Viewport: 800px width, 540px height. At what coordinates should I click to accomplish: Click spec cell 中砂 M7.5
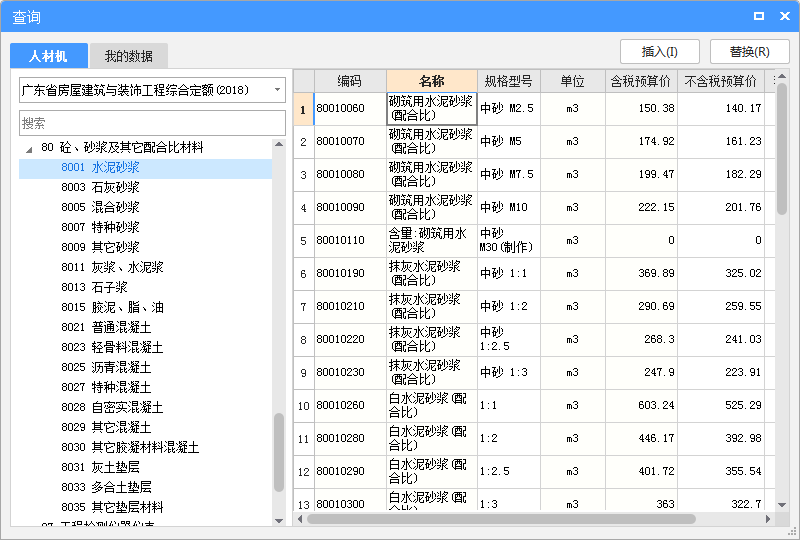point(509,175)
